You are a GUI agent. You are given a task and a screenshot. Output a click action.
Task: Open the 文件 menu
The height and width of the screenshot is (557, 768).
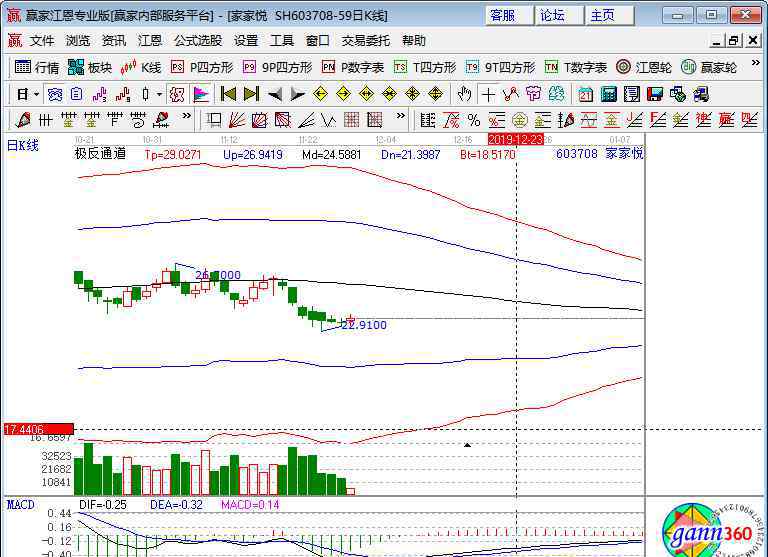(x=41, y=41)
